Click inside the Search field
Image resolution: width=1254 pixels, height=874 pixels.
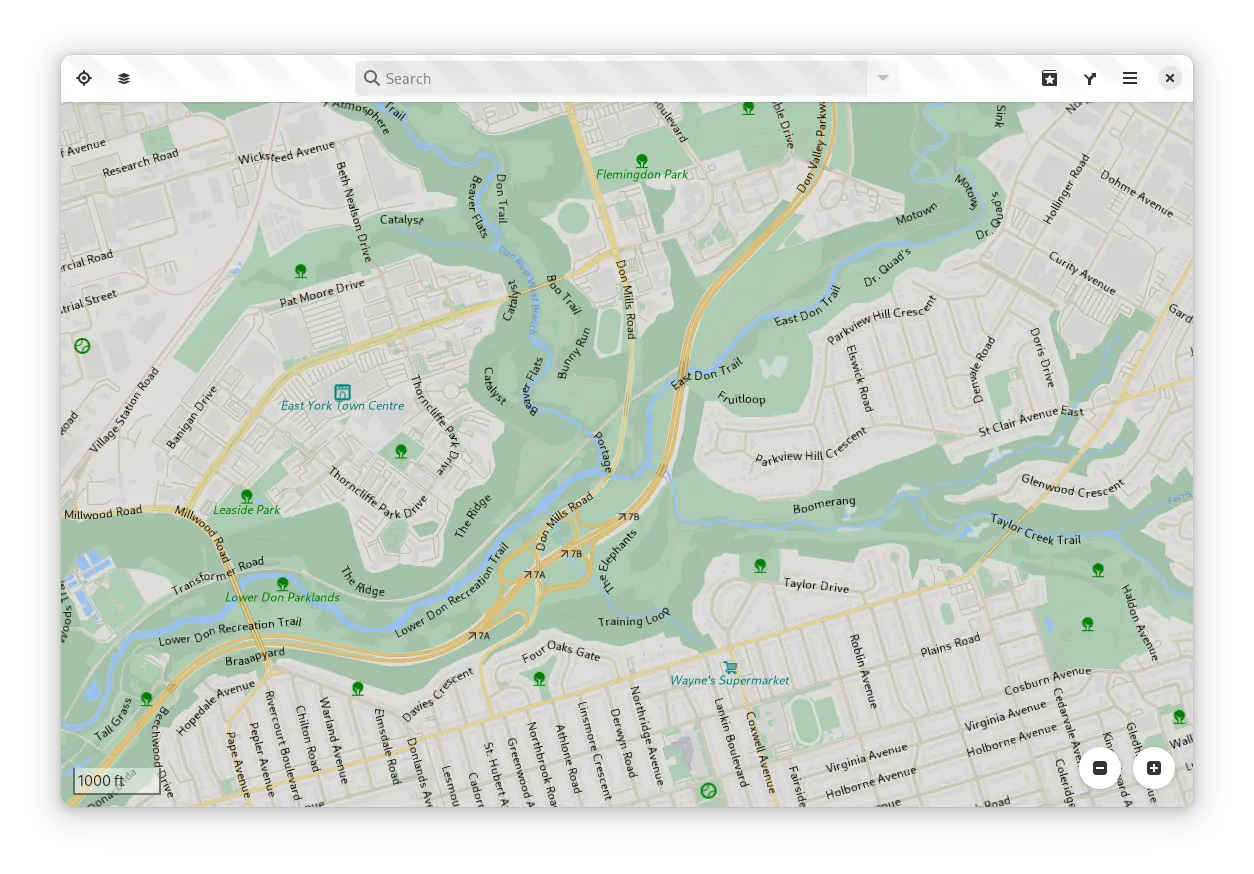pyautogui.click(x=610, y=78)
